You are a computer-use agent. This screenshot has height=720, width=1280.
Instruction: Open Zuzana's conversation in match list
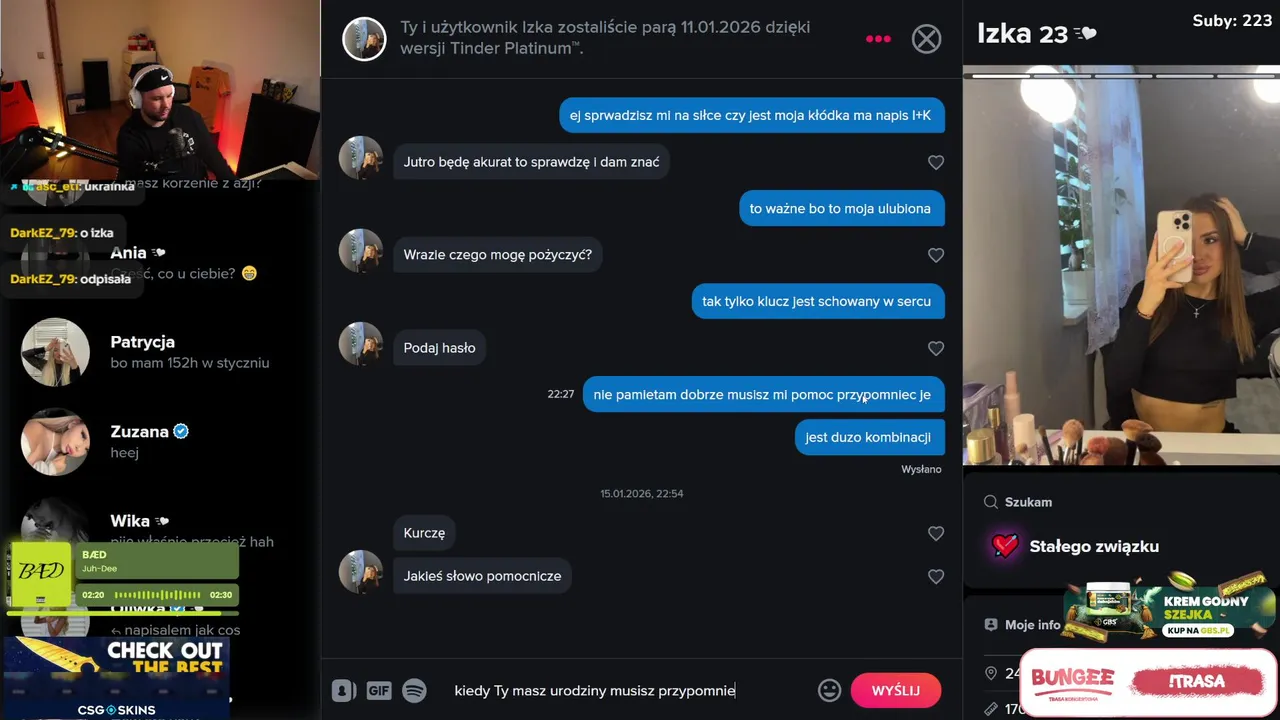160,441
